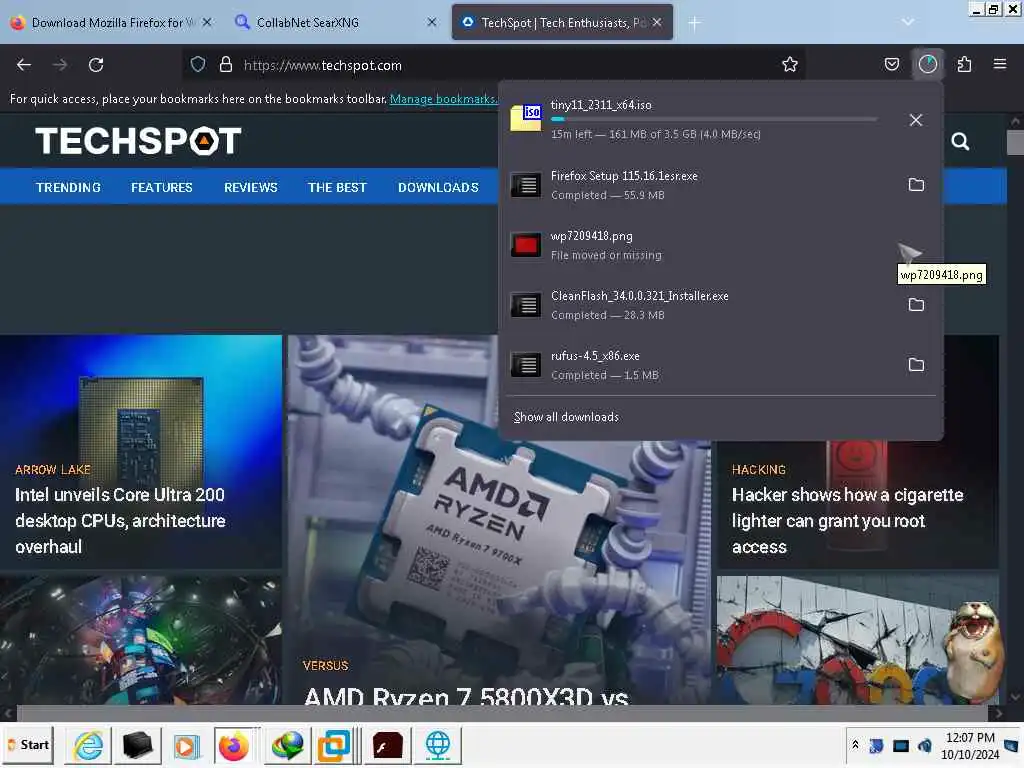The image size is (1024, 768).
Task: Open the VMware taskbar icon
Action: (x=334, y=745)
